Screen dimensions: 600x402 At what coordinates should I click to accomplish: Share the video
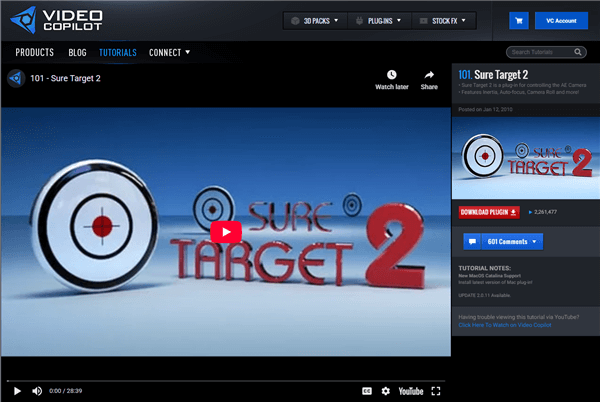[x=429, y=80]
